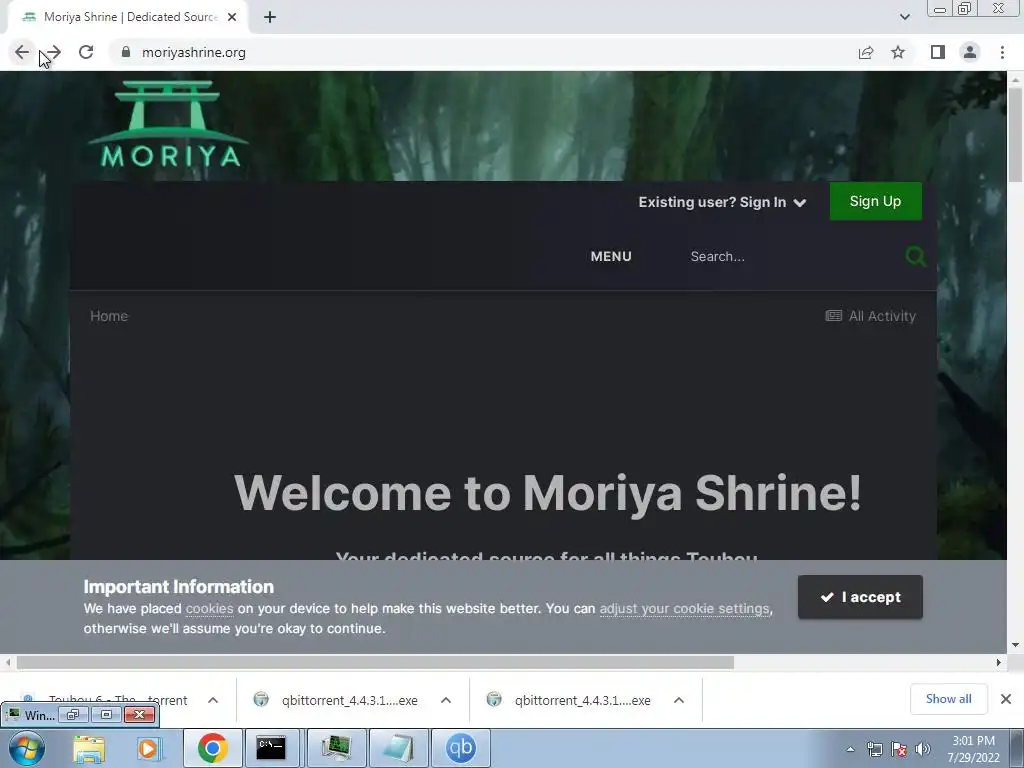Open a new browser tab

(x=270, y=17)
